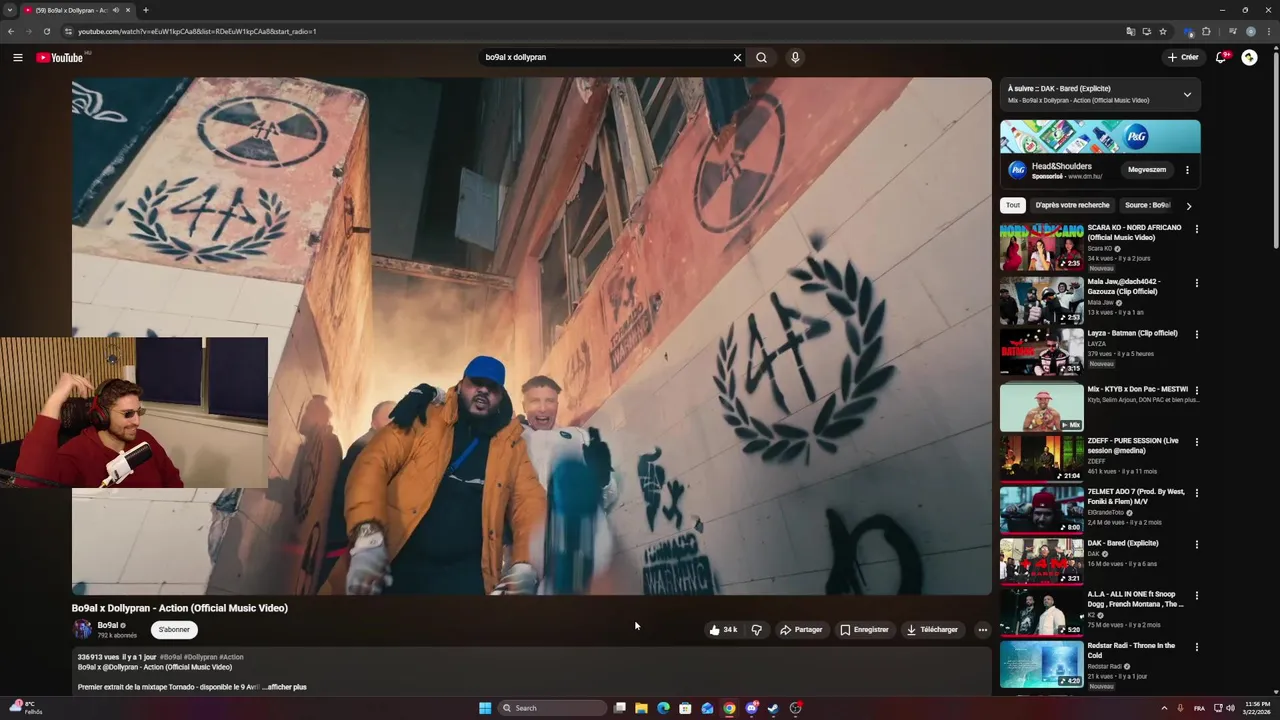Open options for ZDEFF - PURE SESSION
1280x720 pixels.
[1196, 441]
